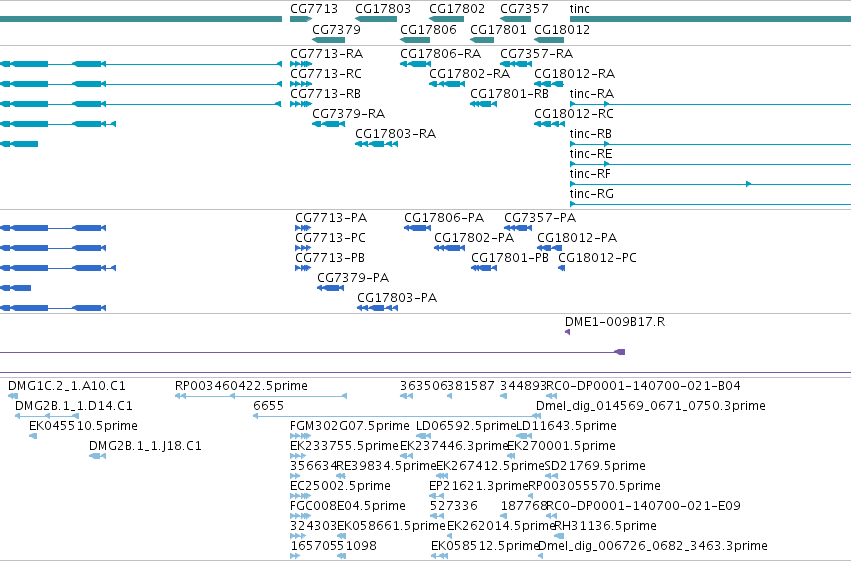Click EST EK262014.5prime

[501, 526]
